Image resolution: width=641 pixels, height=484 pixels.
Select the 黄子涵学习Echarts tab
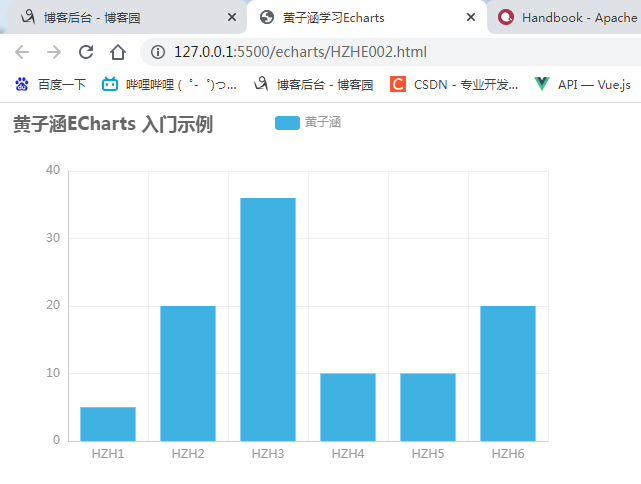pyautogui.click(x=367, y=18)
